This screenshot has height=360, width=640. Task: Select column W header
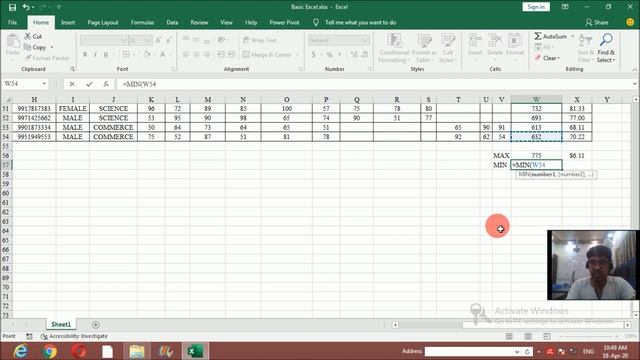(x=536, y=99)
